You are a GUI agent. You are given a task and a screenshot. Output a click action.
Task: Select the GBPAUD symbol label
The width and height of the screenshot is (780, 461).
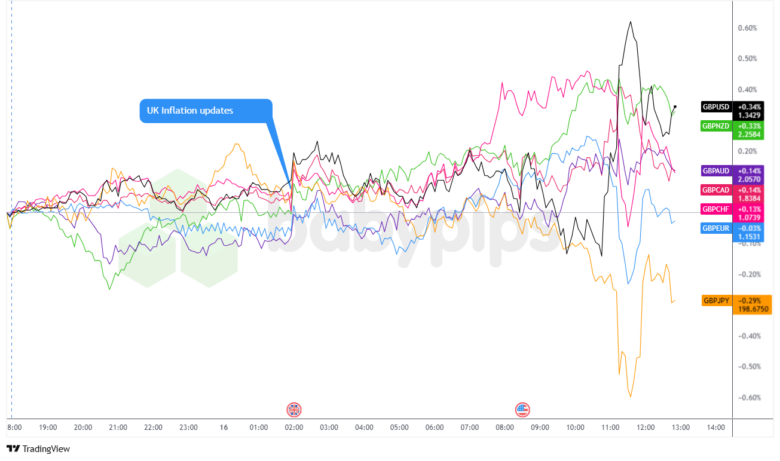click(717, 171)
